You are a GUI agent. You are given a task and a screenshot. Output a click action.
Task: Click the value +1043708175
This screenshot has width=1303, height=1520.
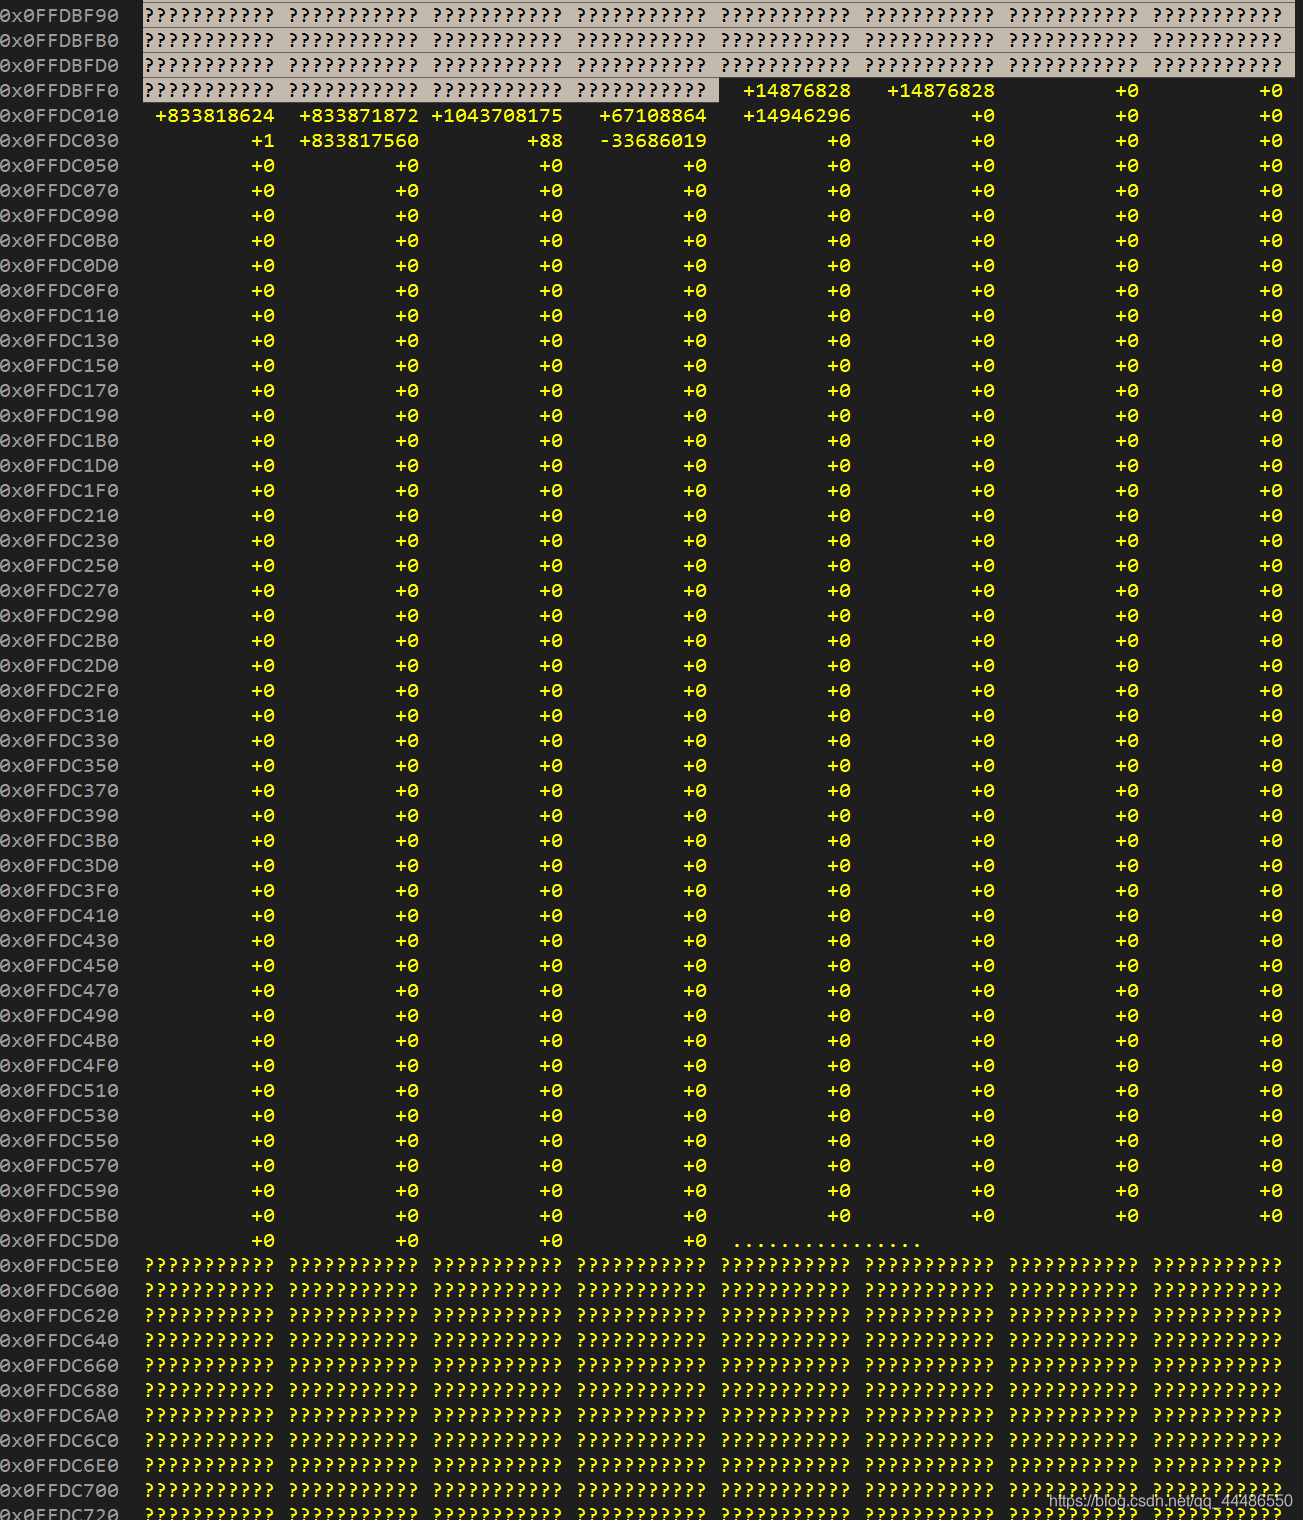(x=496, y=116)
